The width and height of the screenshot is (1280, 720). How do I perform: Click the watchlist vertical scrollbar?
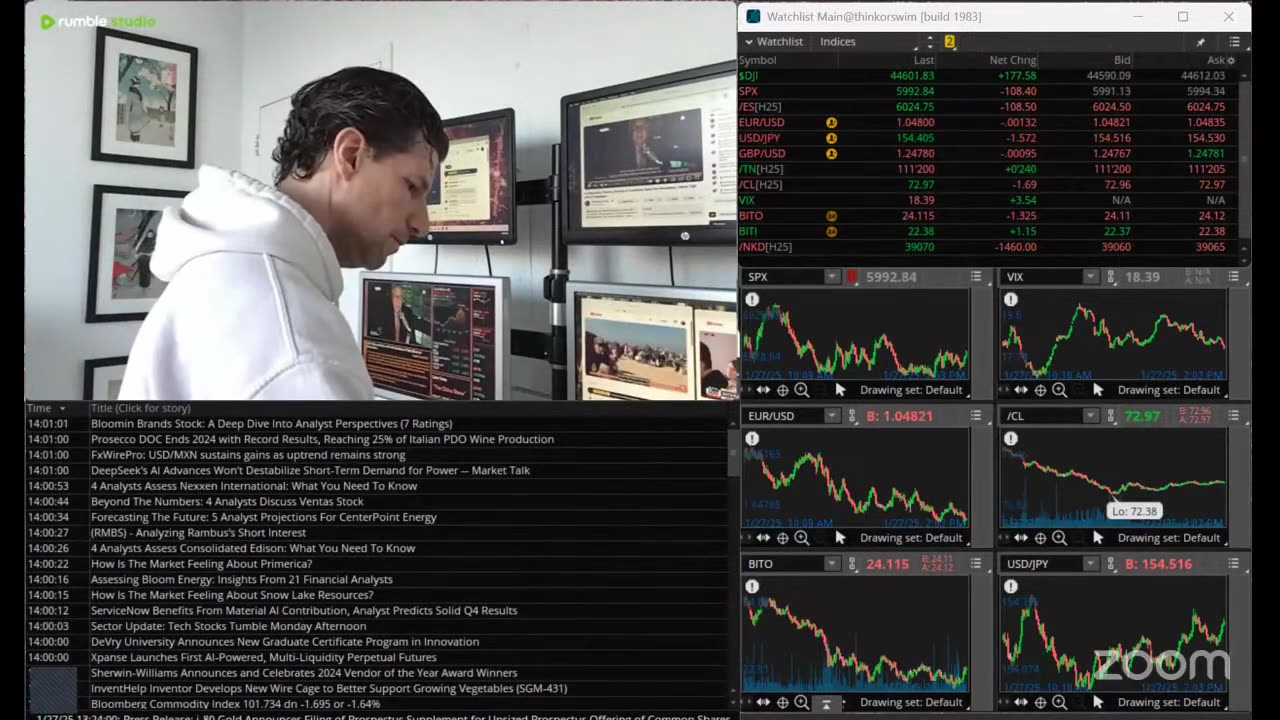[x=1245, y=160]
